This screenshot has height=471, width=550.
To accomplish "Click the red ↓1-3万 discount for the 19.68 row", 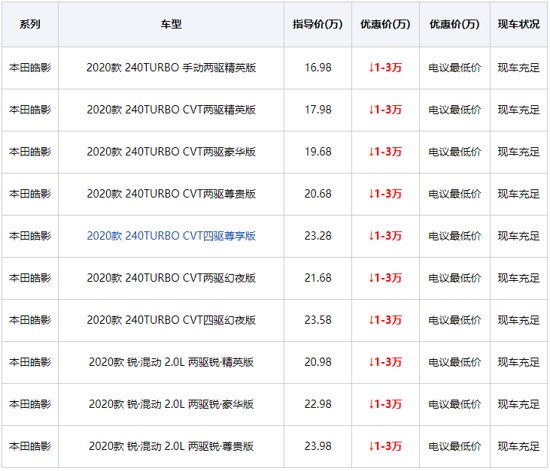I will 385,152.
